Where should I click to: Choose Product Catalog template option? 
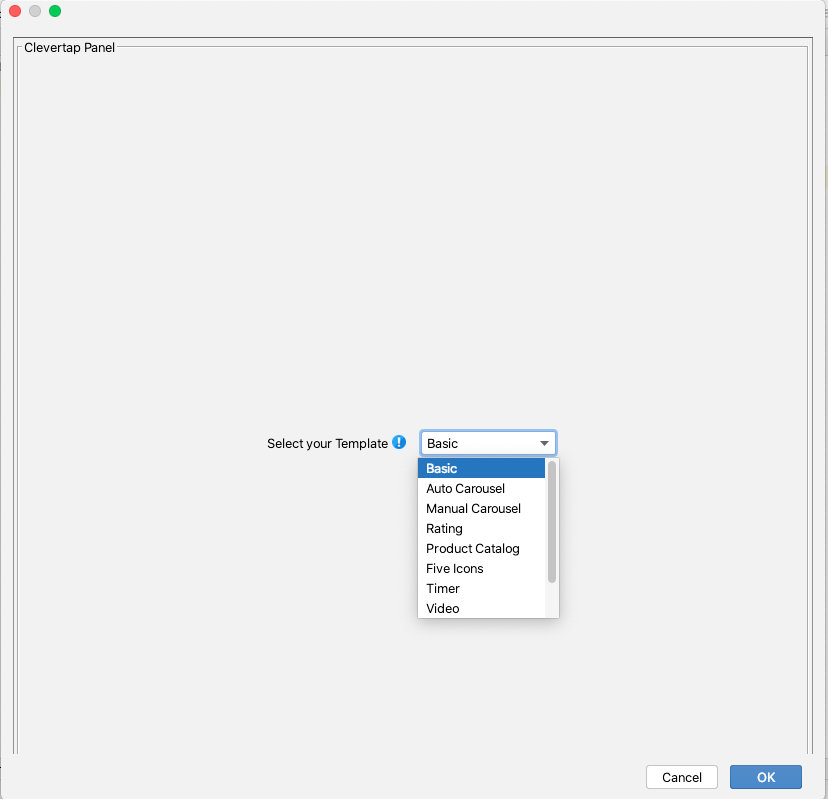(481, 549)
